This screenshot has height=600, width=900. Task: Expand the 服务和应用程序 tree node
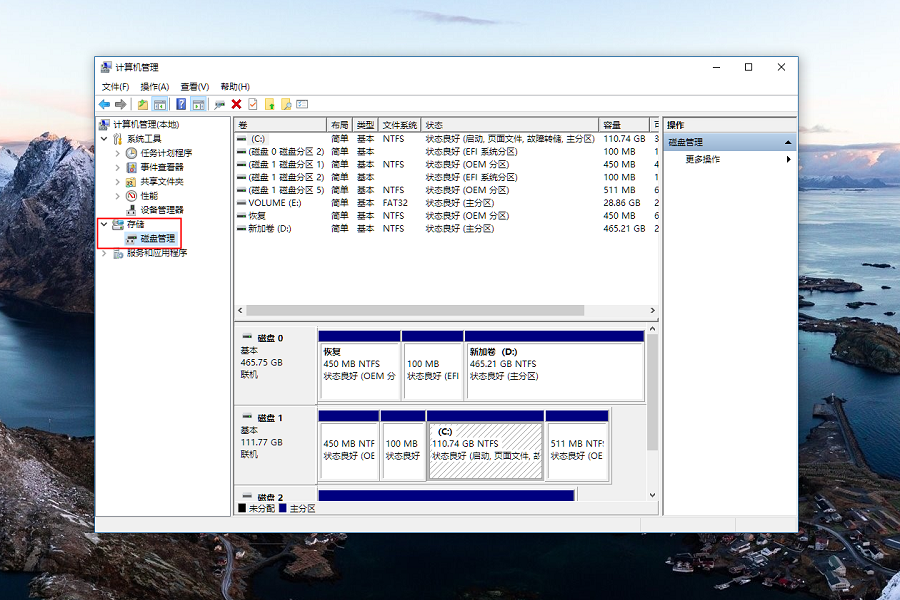(104, 253)
